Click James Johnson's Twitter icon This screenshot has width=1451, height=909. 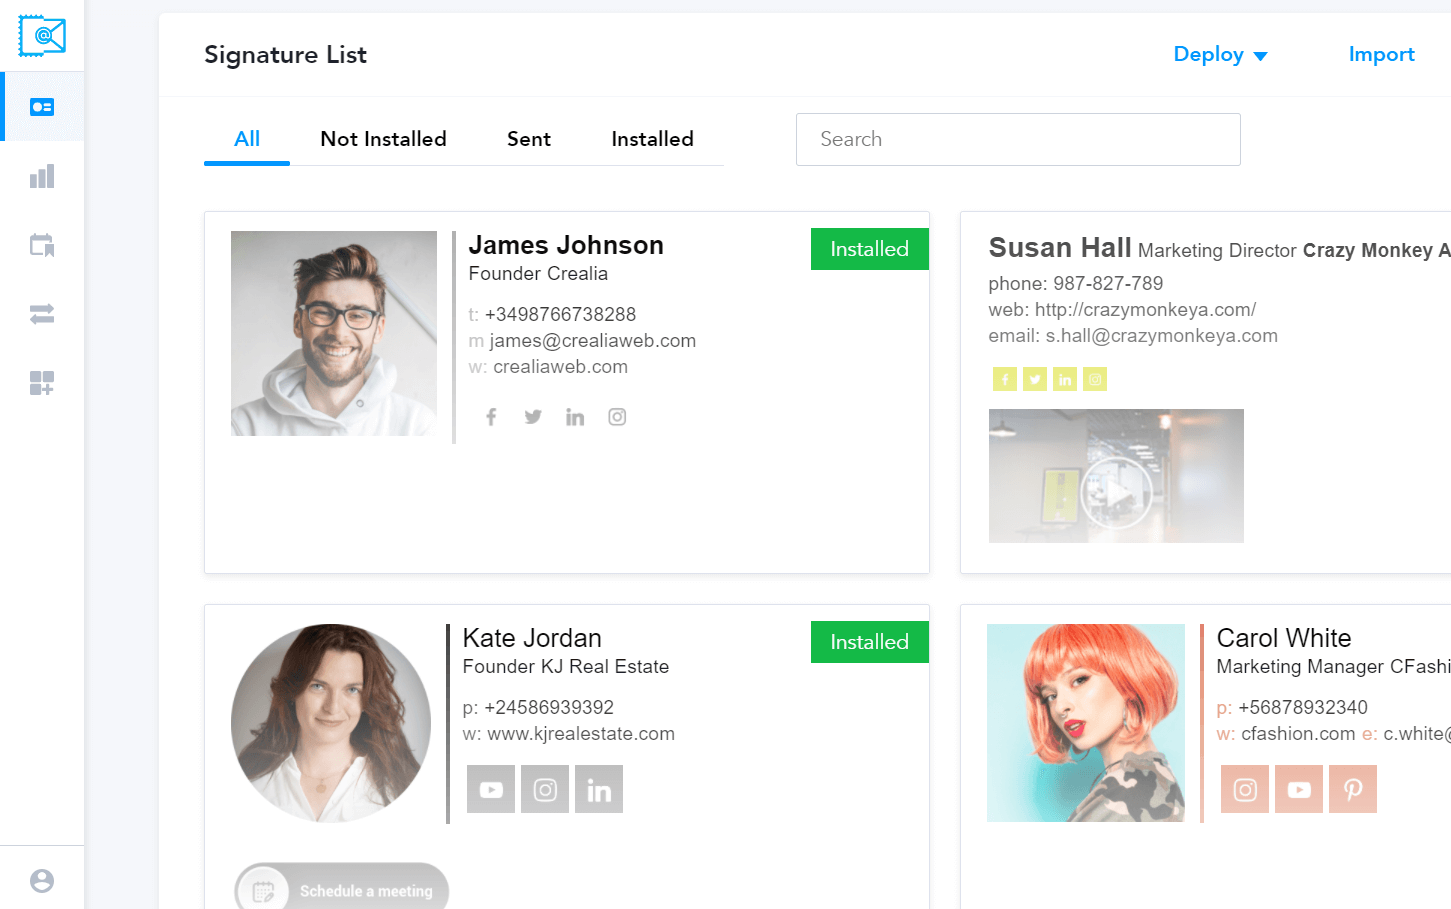[533, 417]
